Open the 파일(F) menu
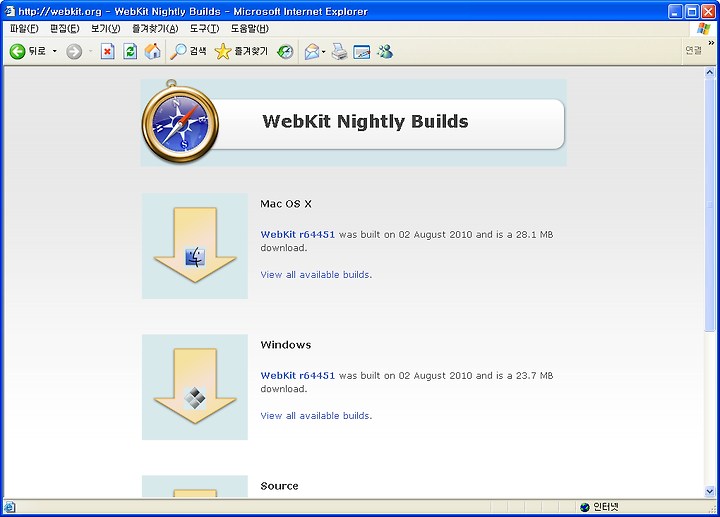This screenshot has width=720, height=517. click(x=24, y=28)
